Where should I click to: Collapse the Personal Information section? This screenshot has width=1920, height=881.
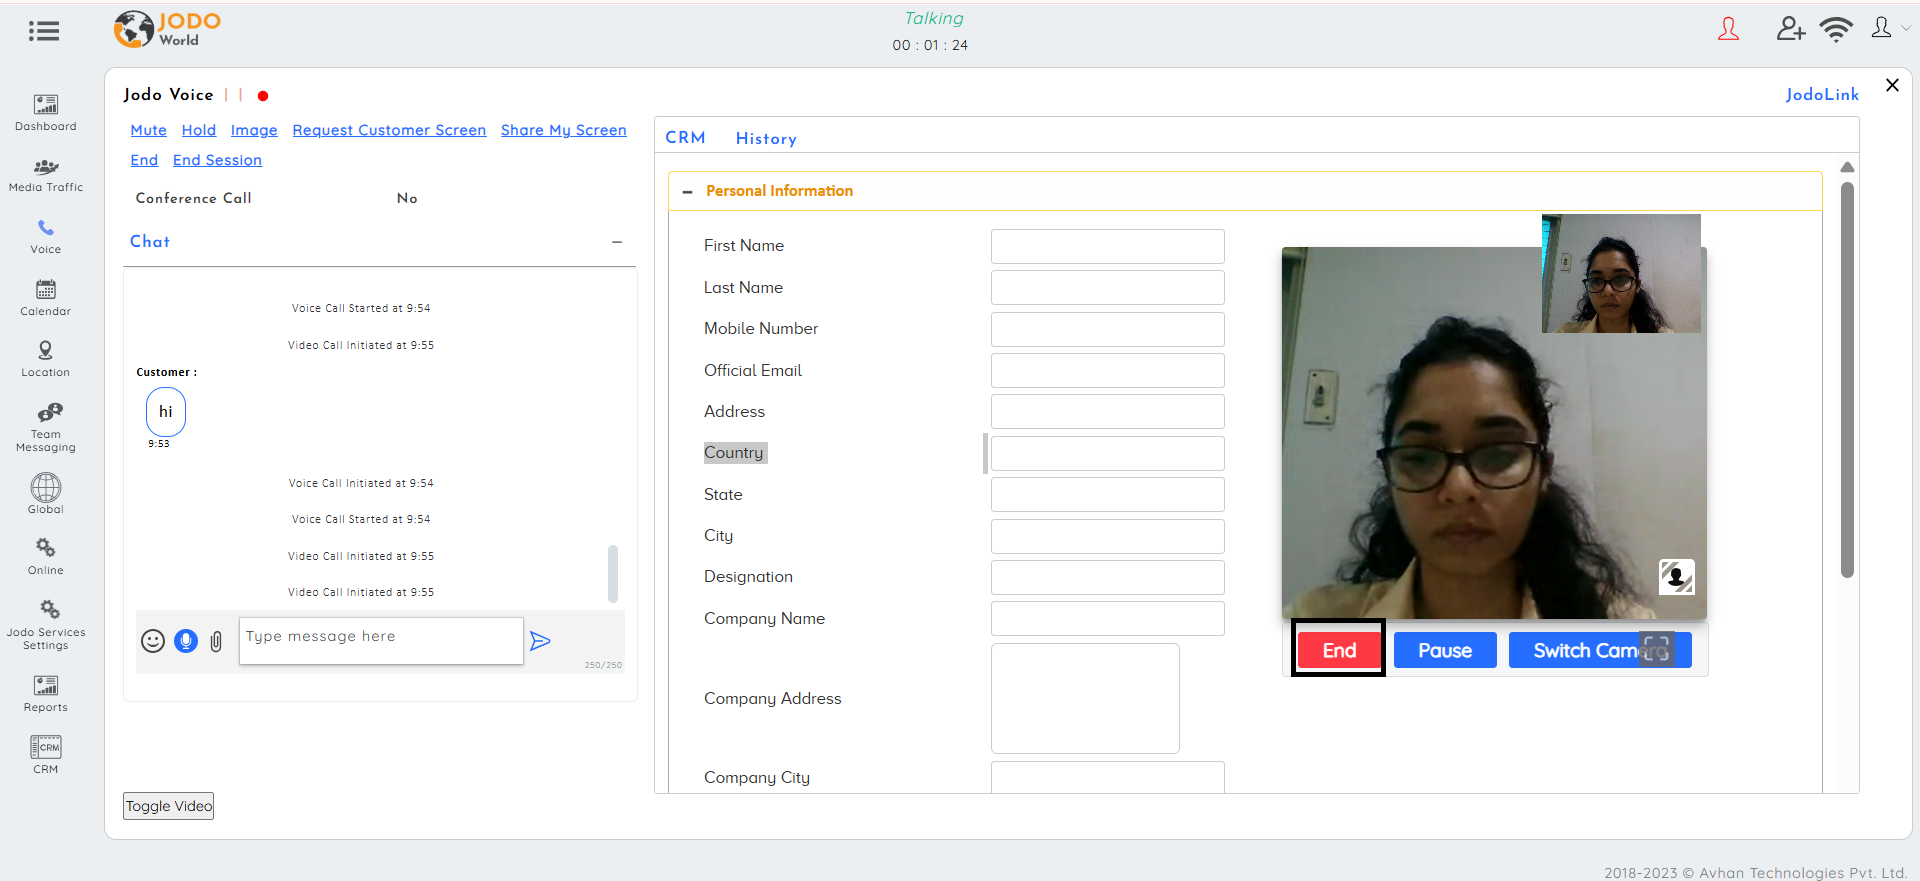pos(687,191)
